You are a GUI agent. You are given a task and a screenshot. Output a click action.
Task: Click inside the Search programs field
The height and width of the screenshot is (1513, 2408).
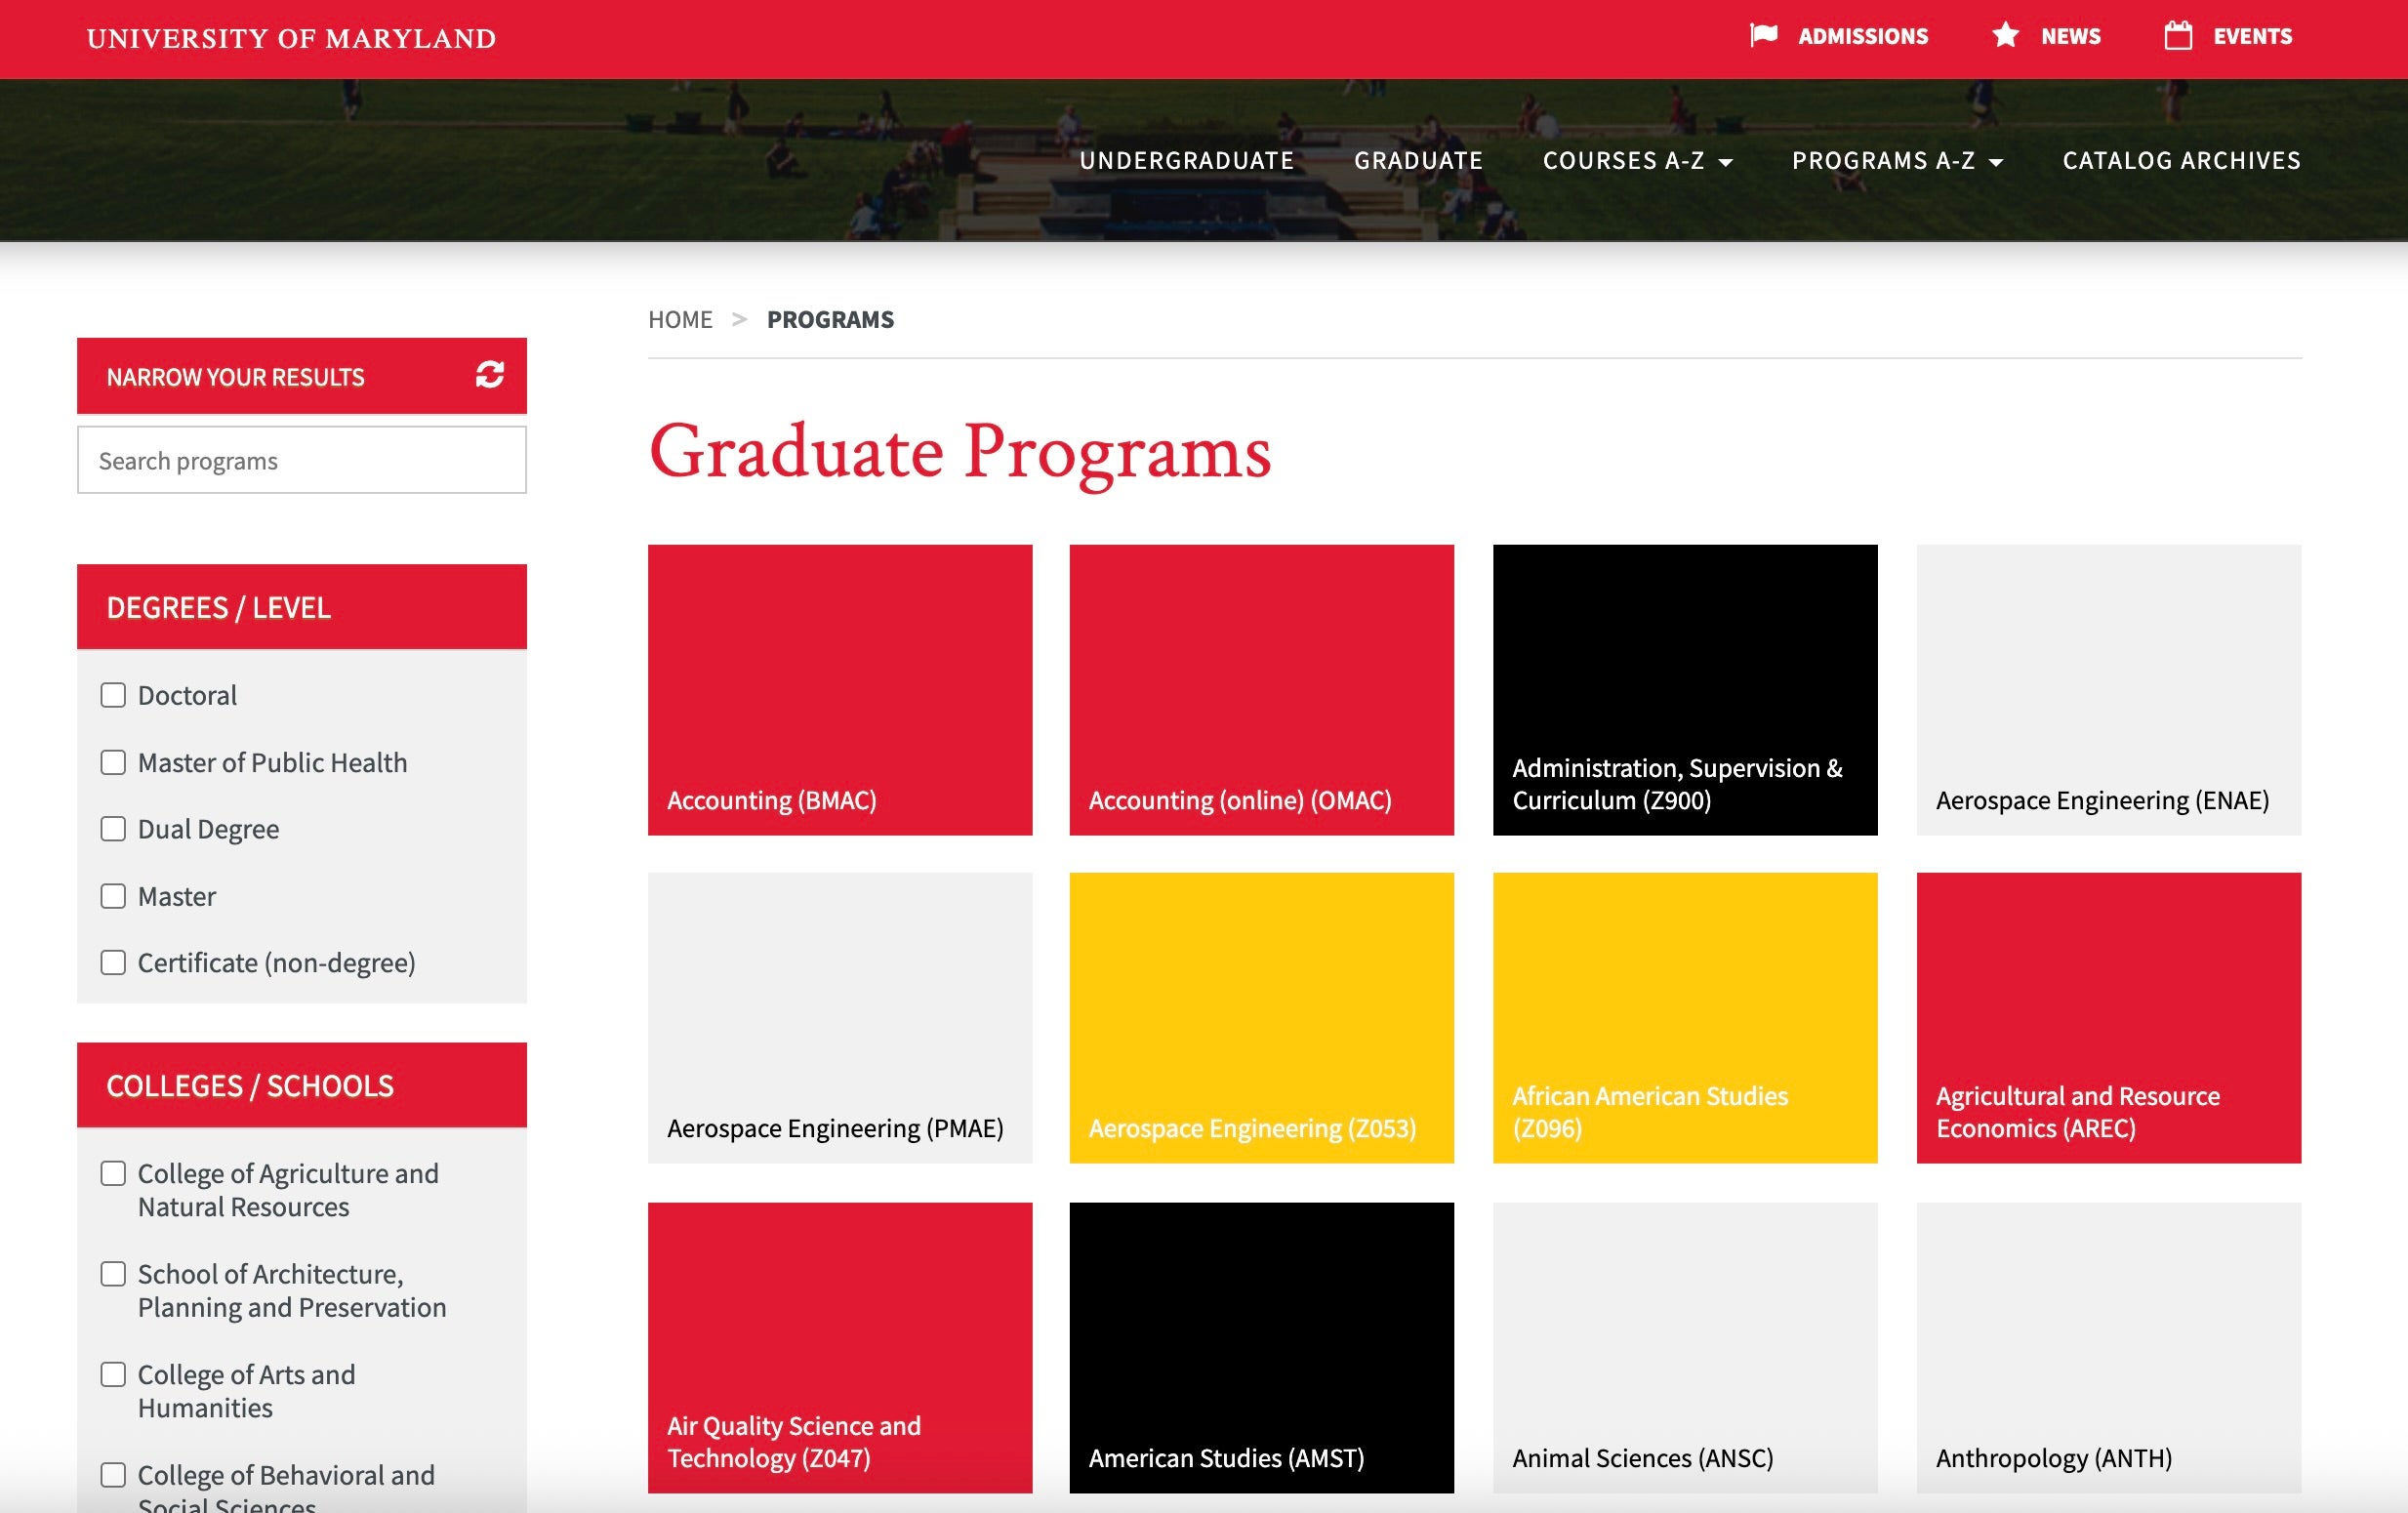tap(300, 459)
